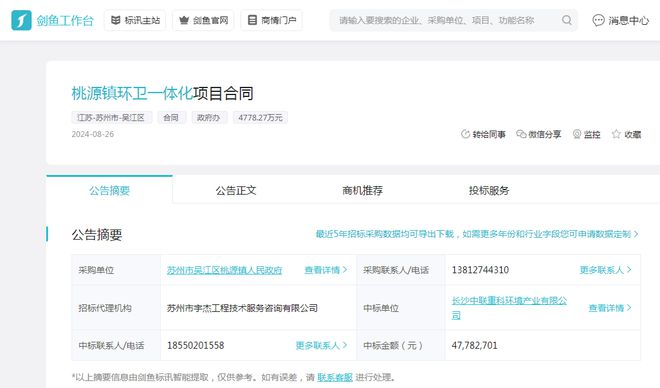Click 更多联系人 beside 13812744310
660x388 pixels.
[605, 270]
